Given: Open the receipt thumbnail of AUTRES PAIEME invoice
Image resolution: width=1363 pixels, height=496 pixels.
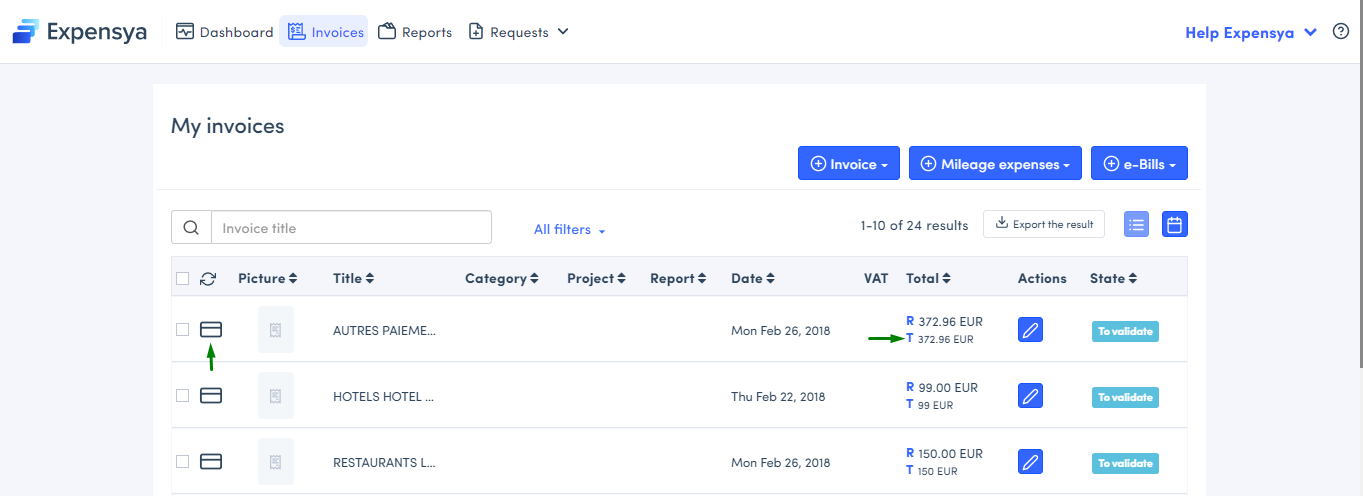Looking at the screenshot, I should pyautogui.click(x=276, y=330).
